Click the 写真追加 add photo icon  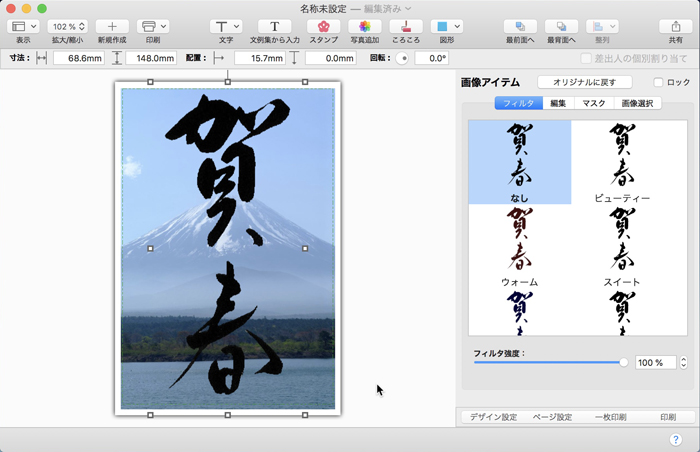(x=365, y=26)
